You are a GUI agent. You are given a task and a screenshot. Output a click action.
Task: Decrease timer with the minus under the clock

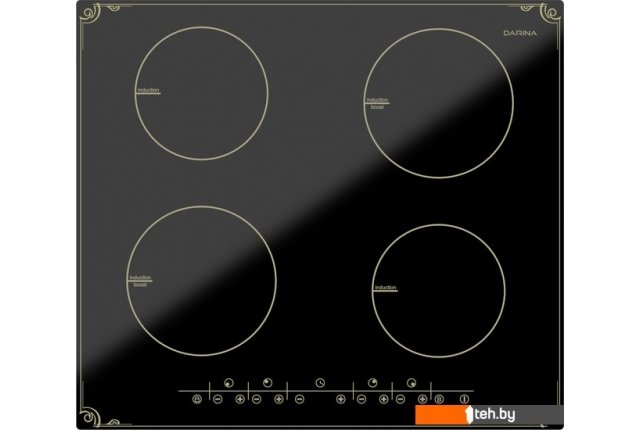[x=299, y=398]
